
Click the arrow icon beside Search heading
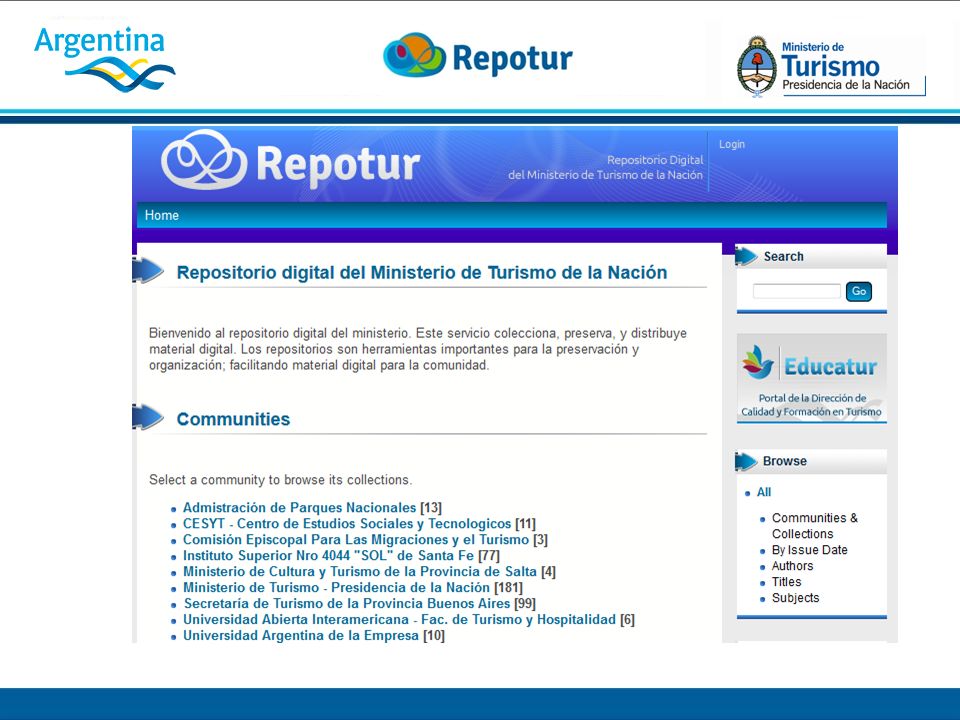click(x=746, y=256)
